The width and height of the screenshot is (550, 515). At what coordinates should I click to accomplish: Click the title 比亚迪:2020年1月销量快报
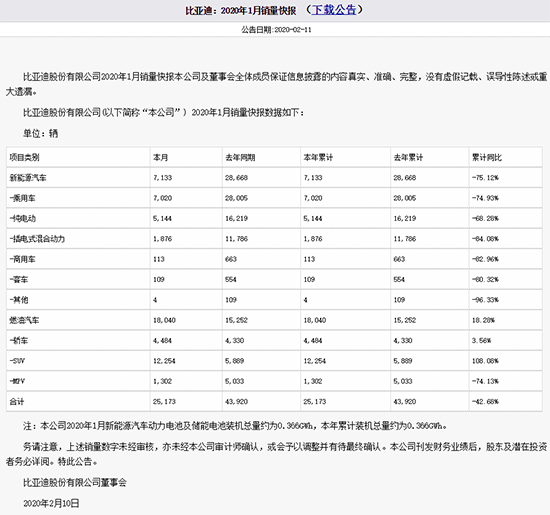241,11
